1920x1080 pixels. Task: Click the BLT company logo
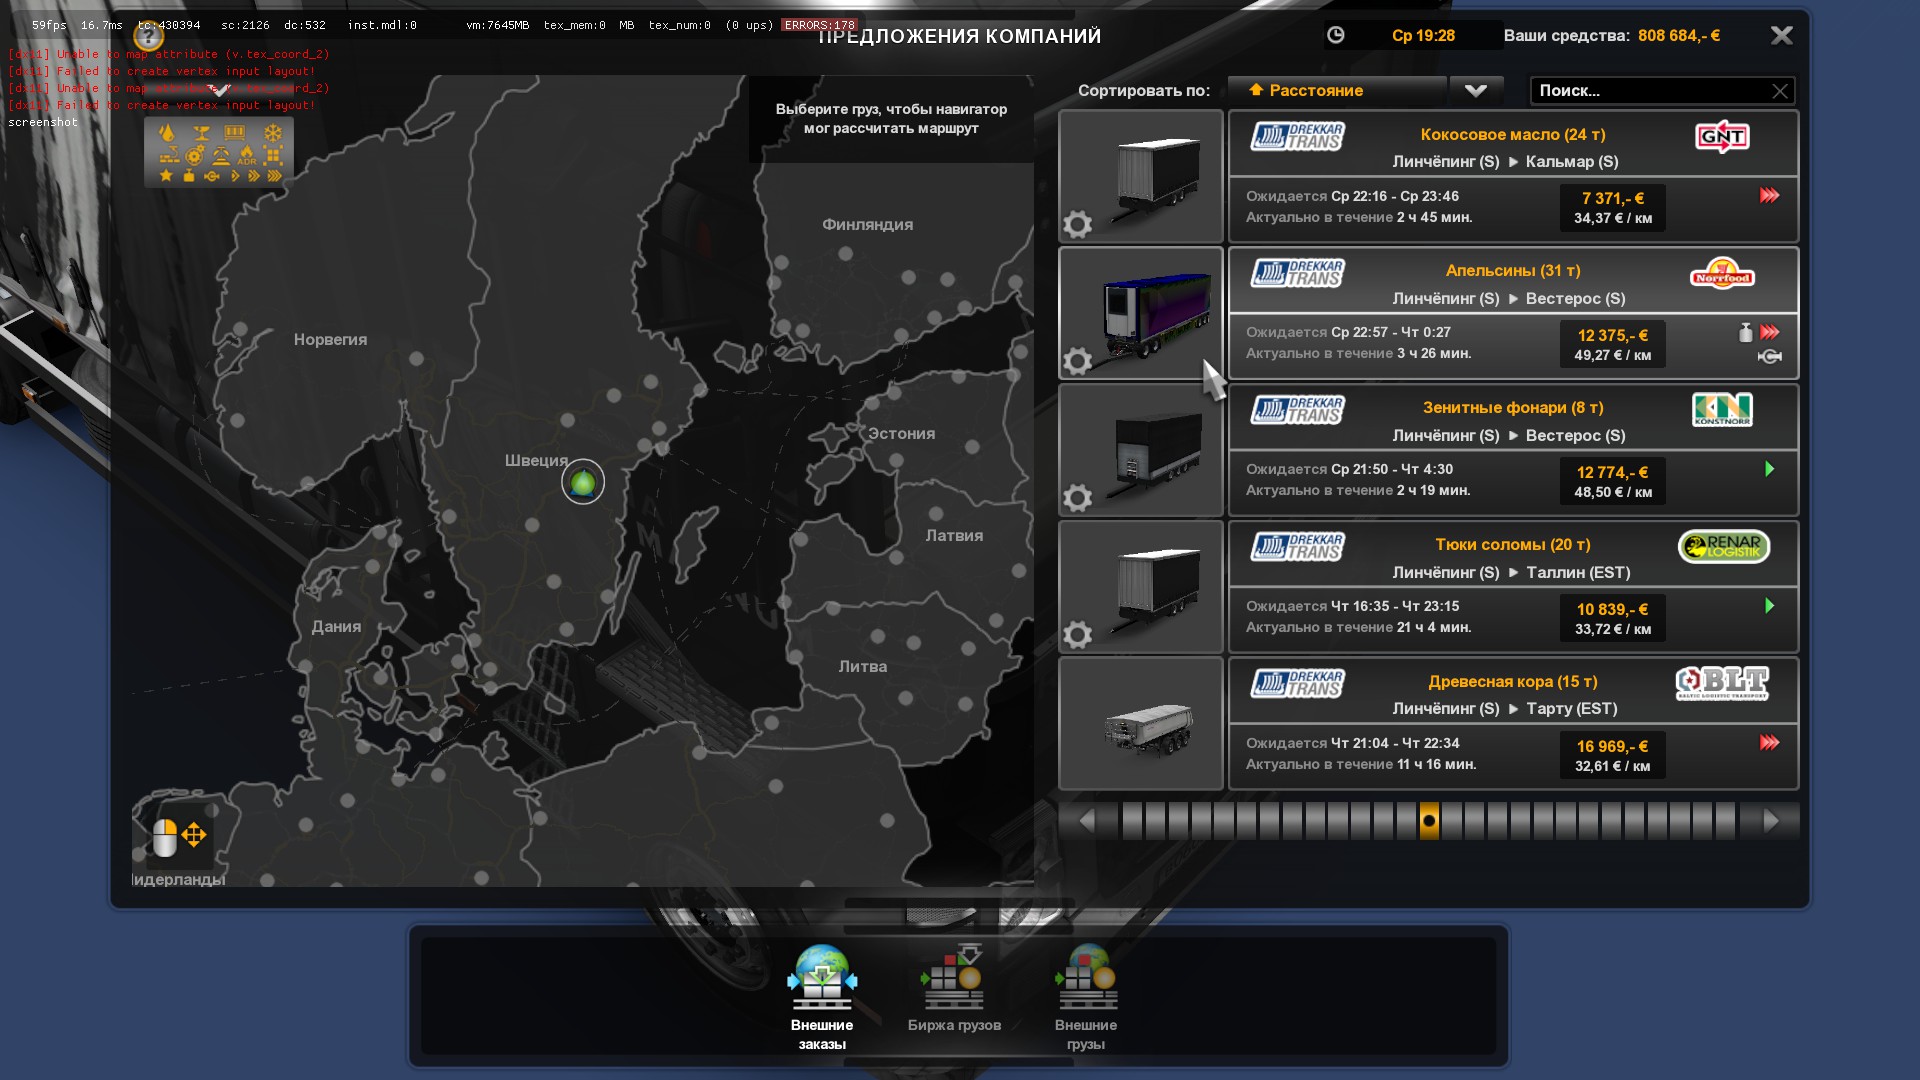click(x=1722, y=683)
